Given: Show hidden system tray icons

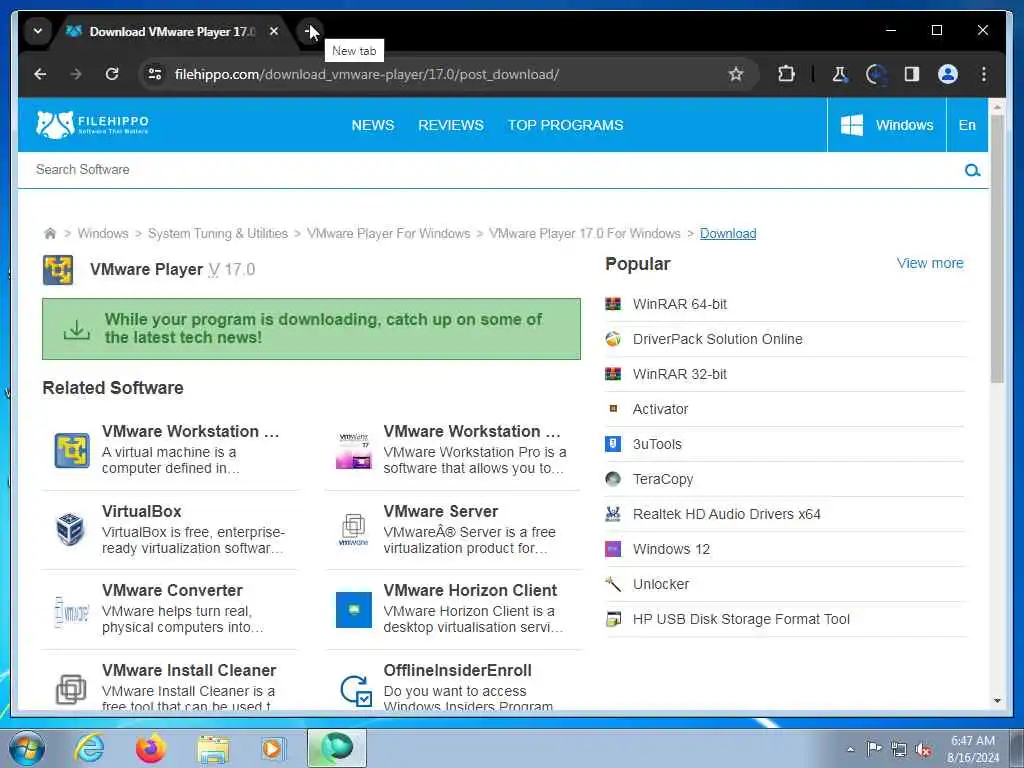Looking at the screenshot, I should pyautogui.click(x=850, y=749).
